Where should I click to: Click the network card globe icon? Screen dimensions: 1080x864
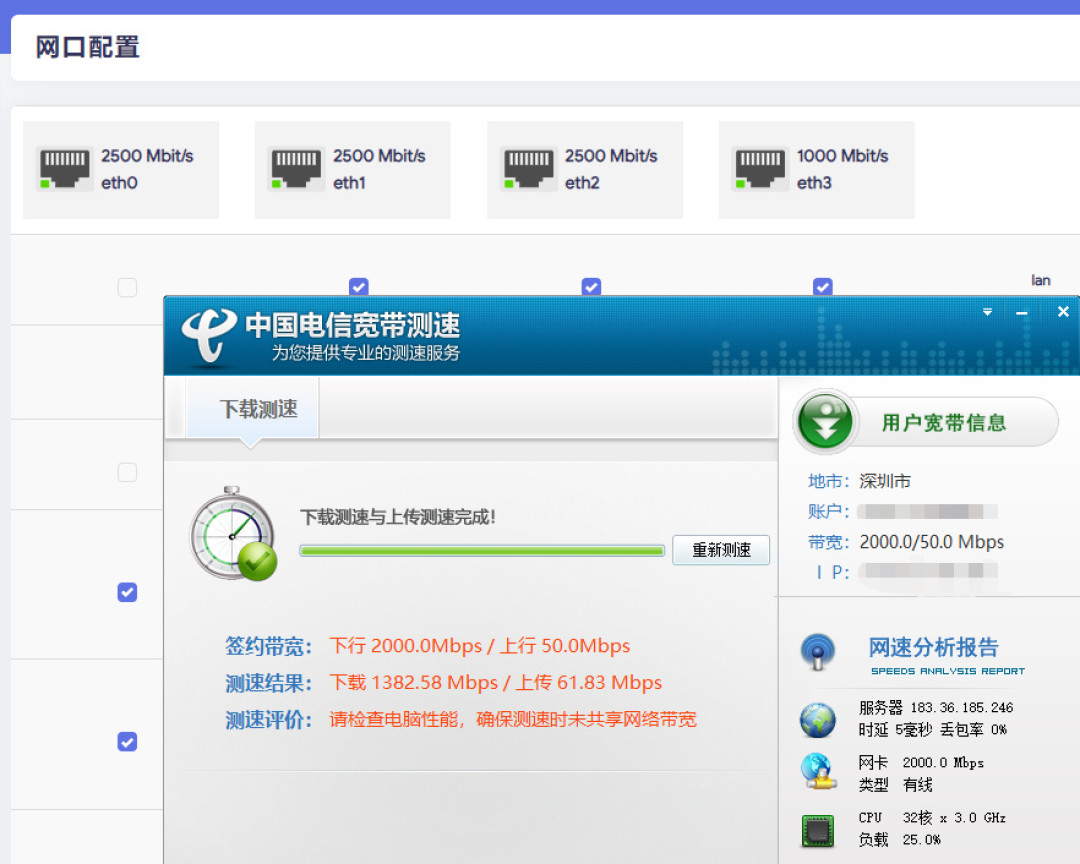(818, 772)
